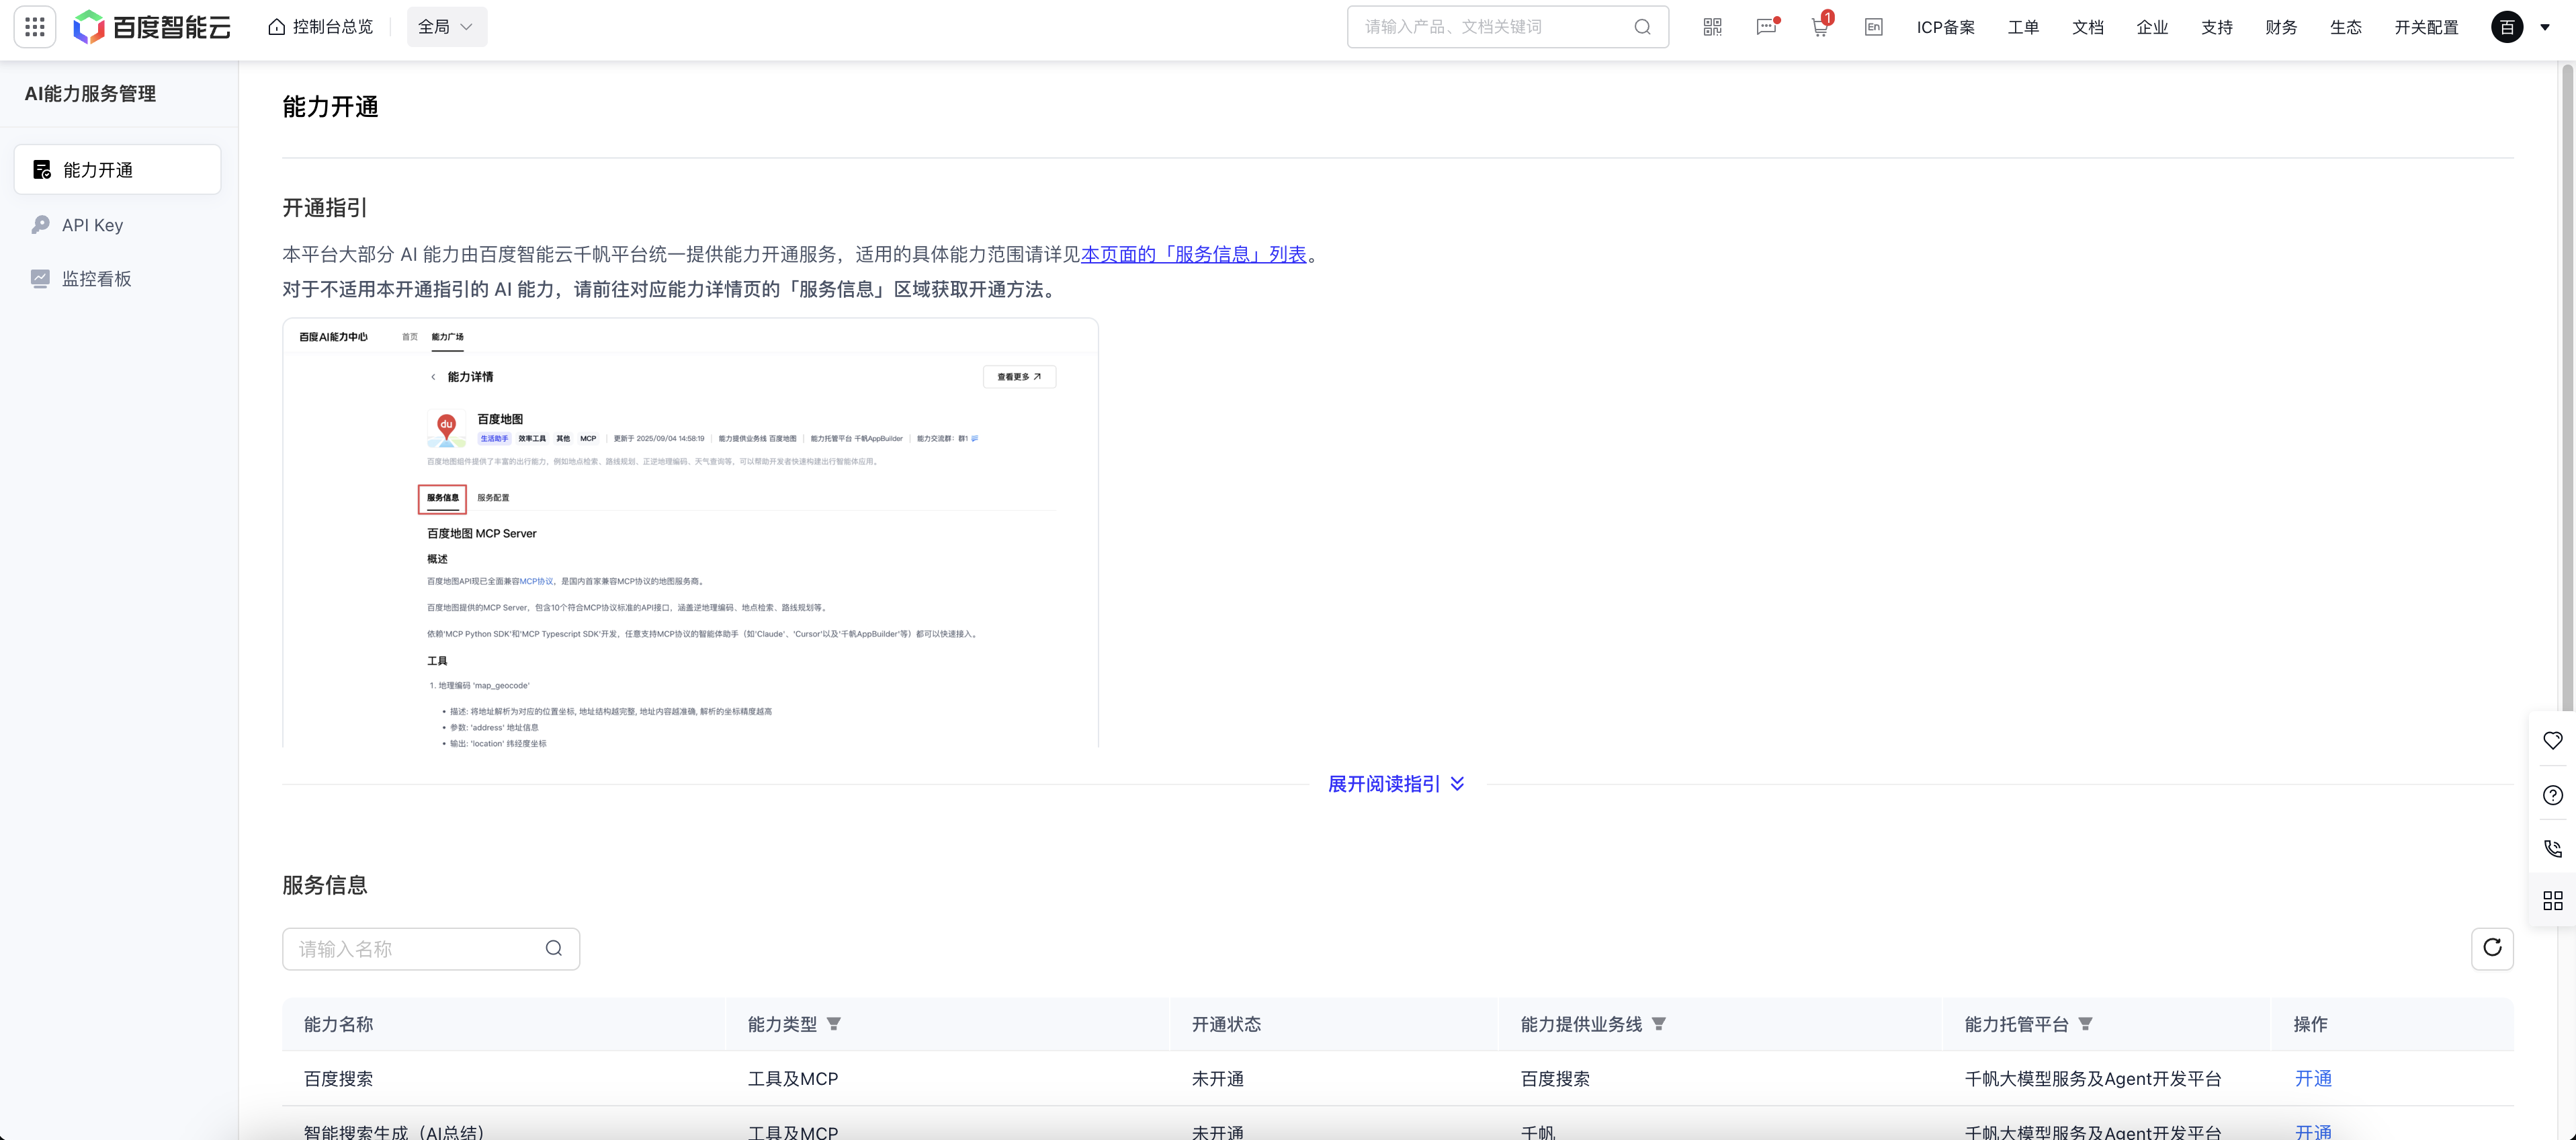Open 企业 menu item
Screen dimensions: 2576x1140
[x=2152, y=27]
